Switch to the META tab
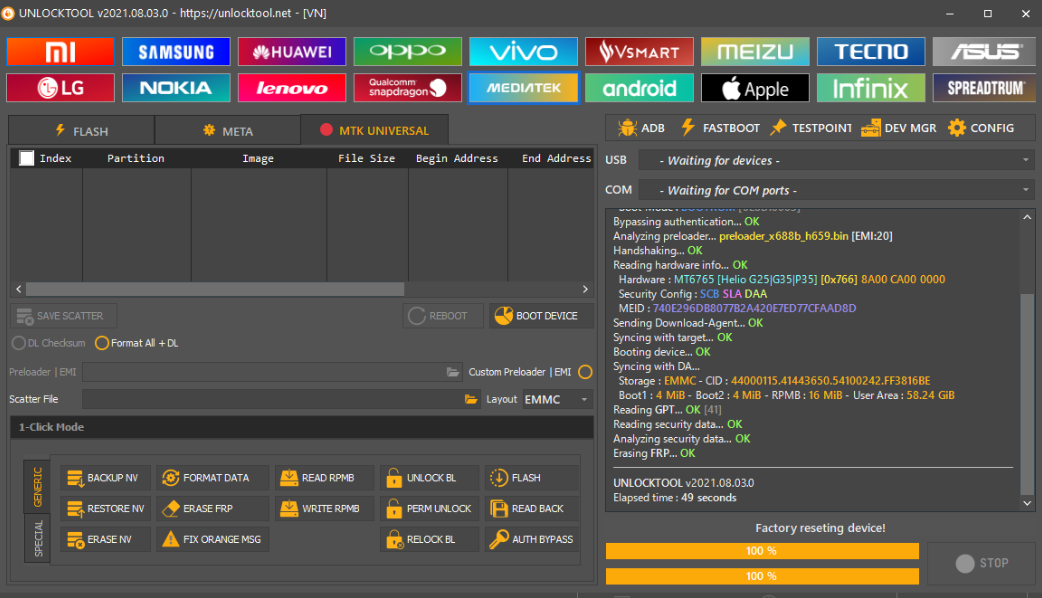Viewport: 1042px width, 598px height. 228,131
